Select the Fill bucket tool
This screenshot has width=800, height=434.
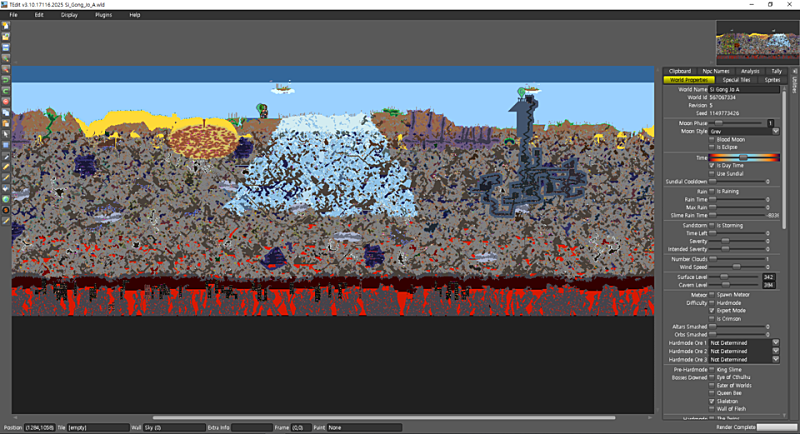tap(6, 189)
